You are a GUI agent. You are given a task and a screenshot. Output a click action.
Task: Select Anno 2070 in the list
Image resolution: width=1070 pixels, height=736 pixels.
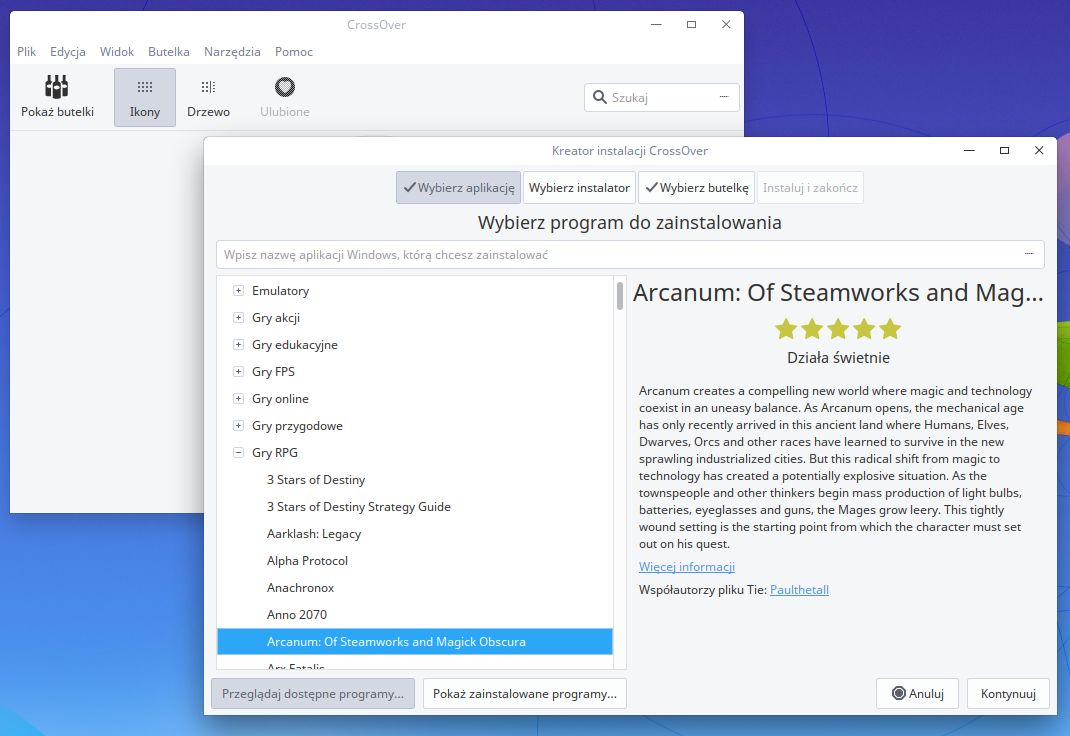[415, 615]
